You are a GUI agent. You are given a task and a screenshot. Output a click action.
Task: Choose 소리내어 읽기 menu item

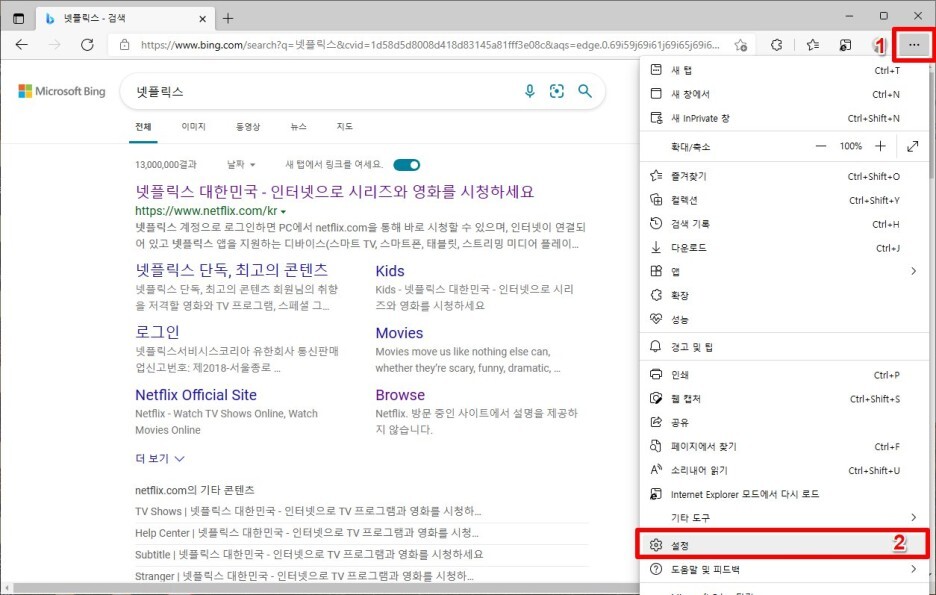tap(784, 470)
